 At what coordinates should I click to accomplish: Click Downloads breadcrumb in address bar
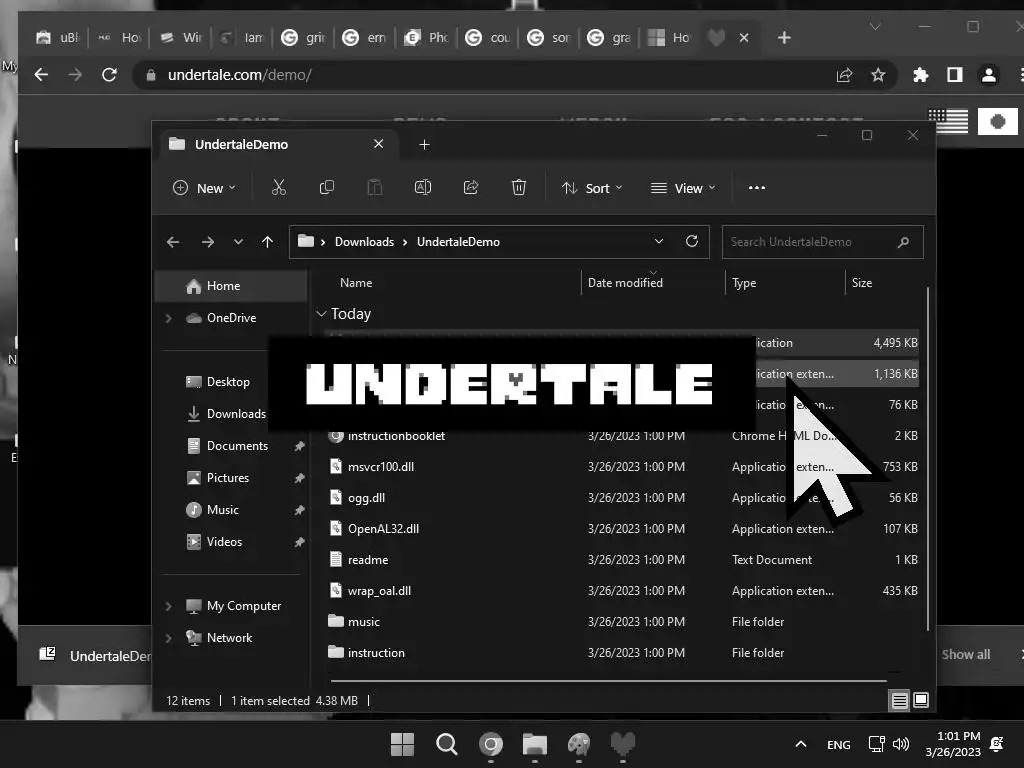pyautogui.click(x=364, y=242)
